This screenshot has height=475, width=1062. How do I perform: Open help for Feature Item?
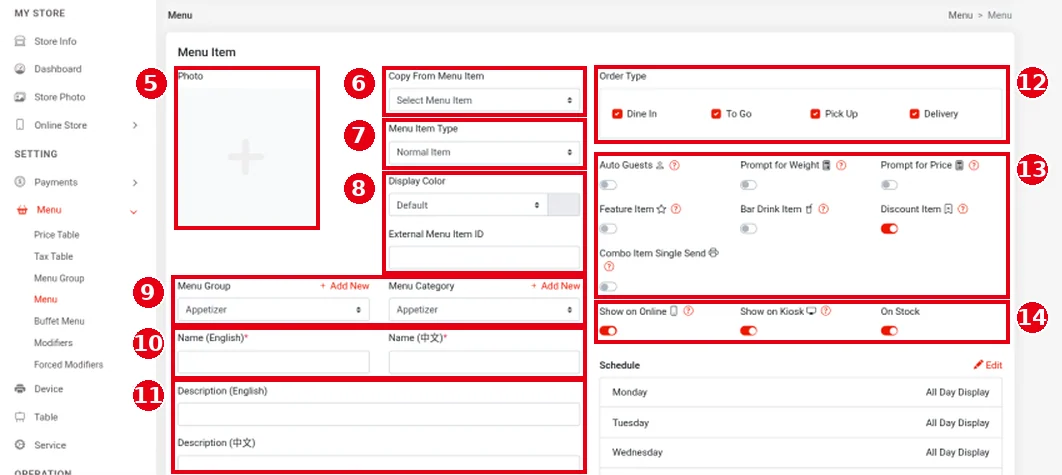[x=675, y=209]
